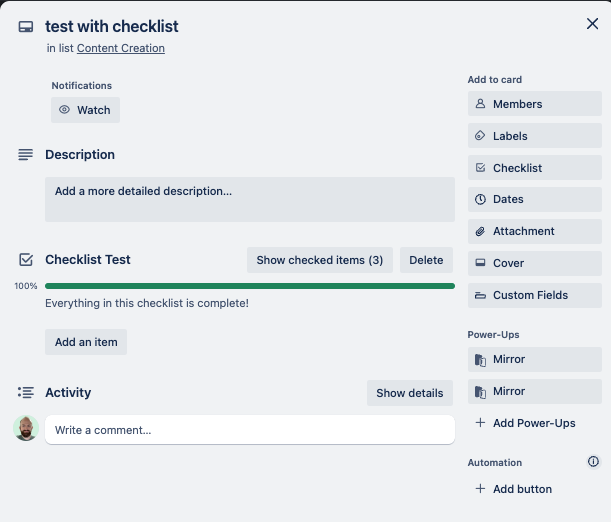This screenshot has height=522, width=611.
Task: Open the Automation info icon
Action: [x=593, y=462]
